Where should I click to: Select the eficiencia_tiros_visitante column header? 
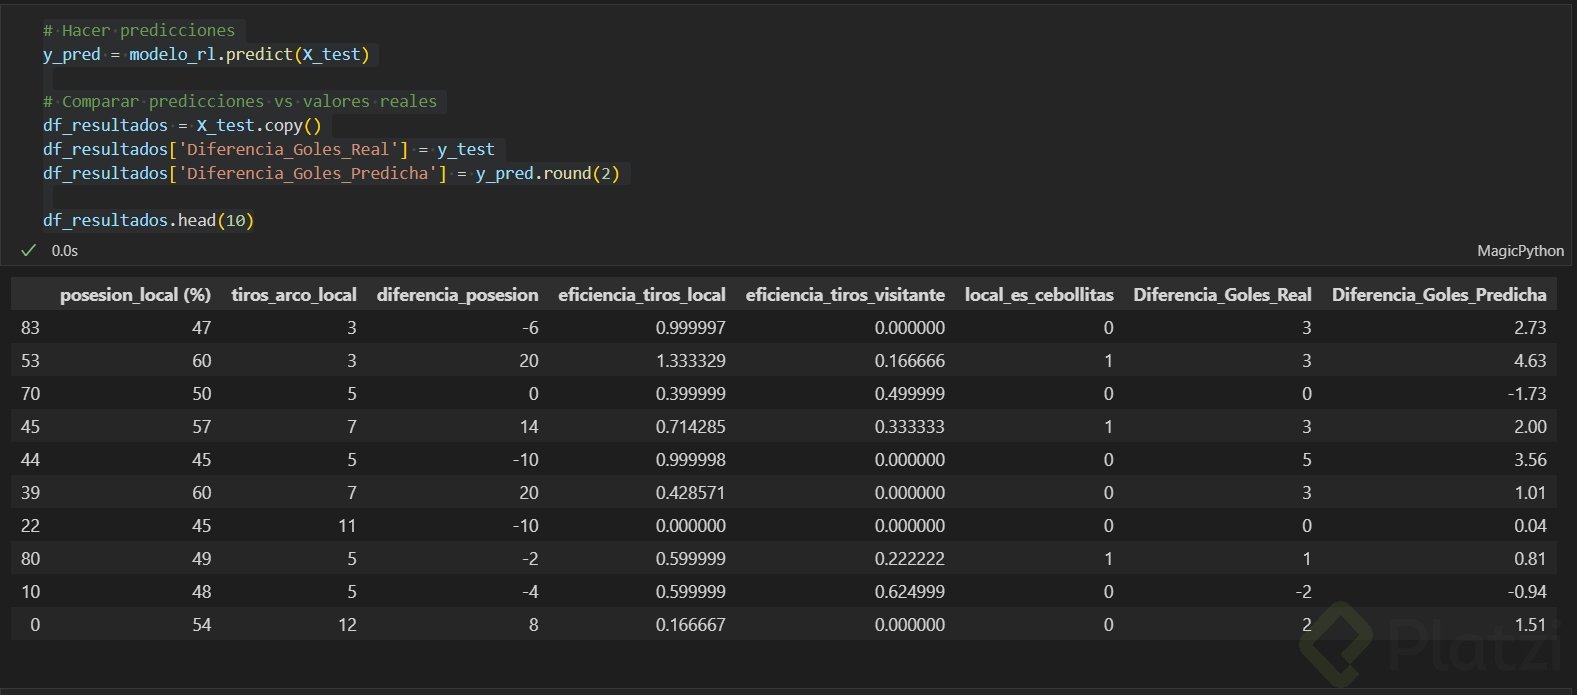pyautogui.click(x=845, y=295)
